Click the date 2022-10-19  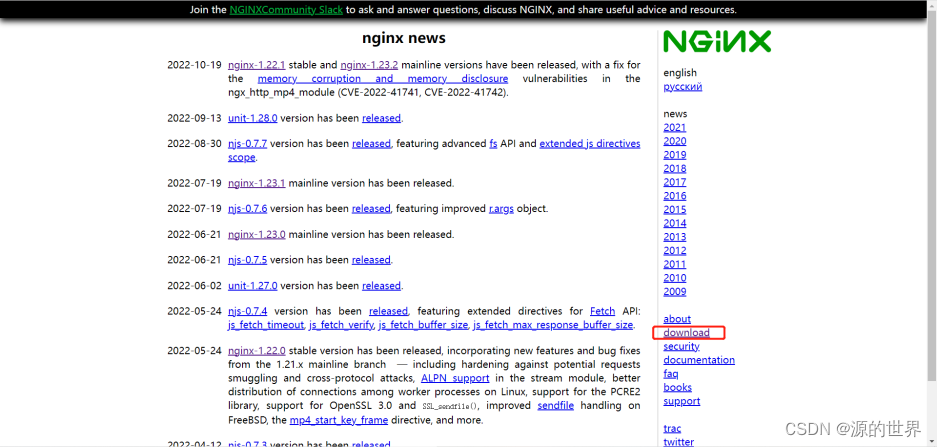coord(194,65)
